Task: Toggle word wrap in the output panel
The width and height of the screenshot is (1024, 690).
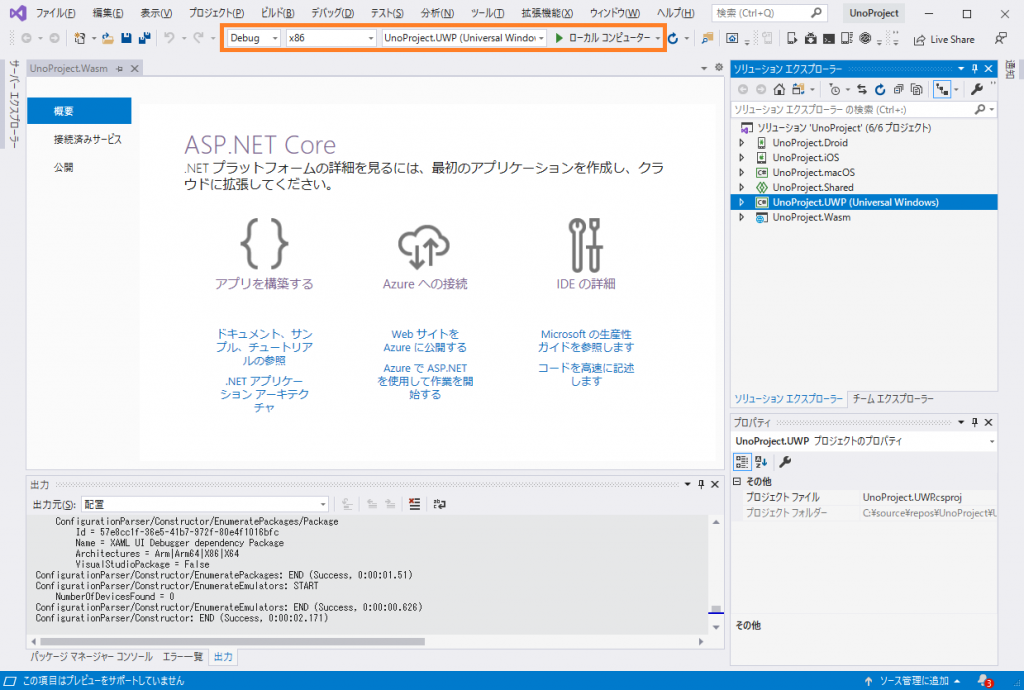Action: click(x=439, y=504)
